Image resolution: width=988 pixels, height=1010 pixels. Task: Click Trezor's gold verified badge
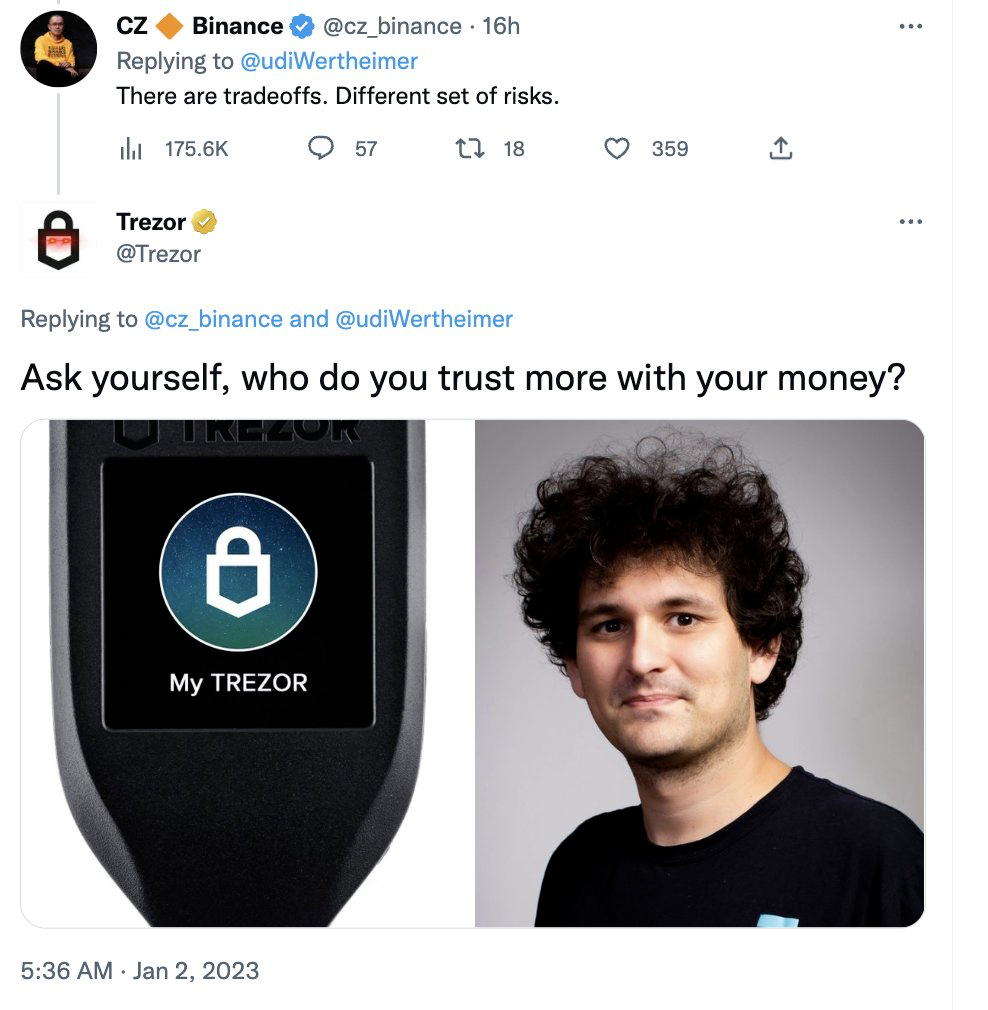click(x=204, y=222)
